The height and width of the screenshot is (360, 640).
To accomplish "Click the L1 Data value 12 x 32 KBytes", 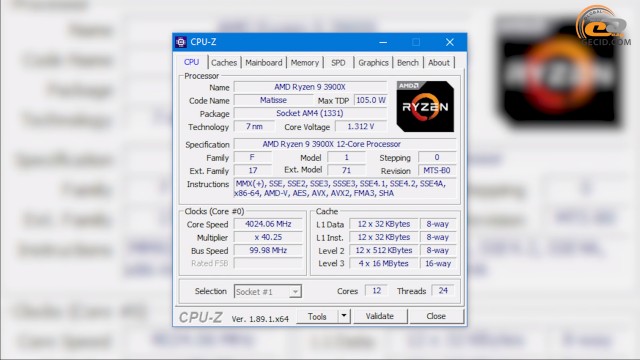I will pyautogui.click(x=384, y=224).
